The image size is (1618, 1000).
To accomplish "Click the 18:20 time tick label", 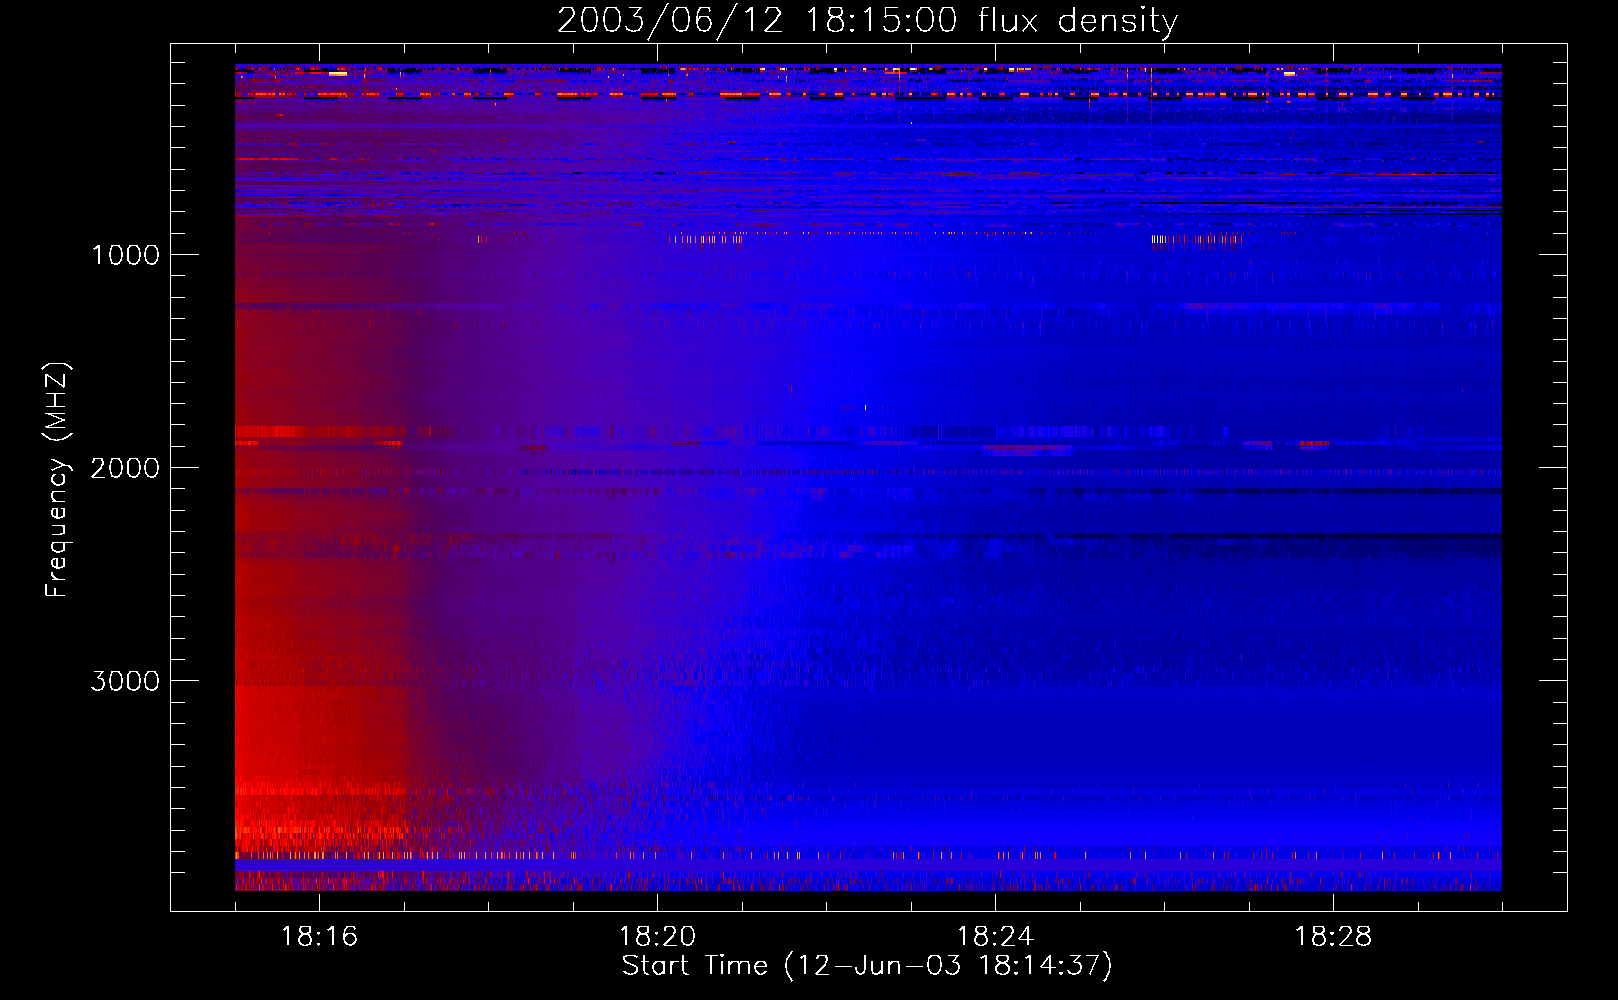I will coord(657,937).
